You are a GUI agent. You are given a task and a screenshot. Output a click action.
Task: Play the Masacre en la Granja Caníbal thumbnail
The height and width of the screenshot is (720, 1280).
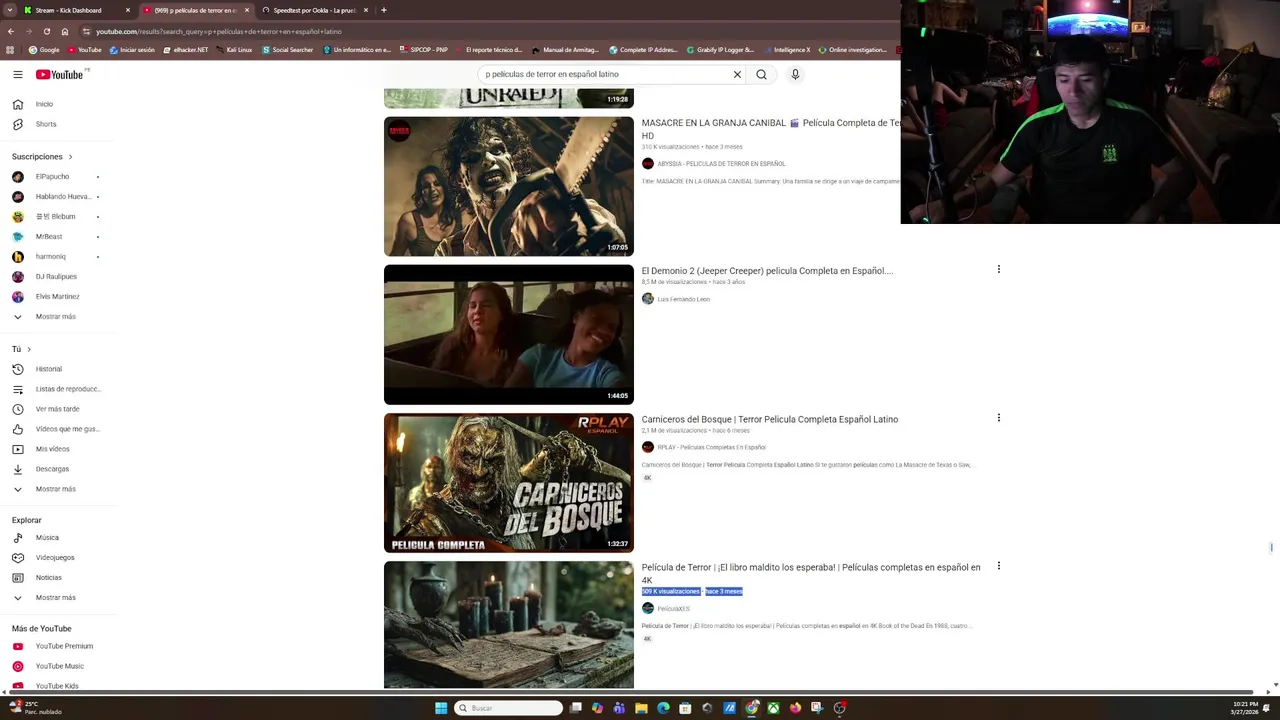(x=509, y=187)
